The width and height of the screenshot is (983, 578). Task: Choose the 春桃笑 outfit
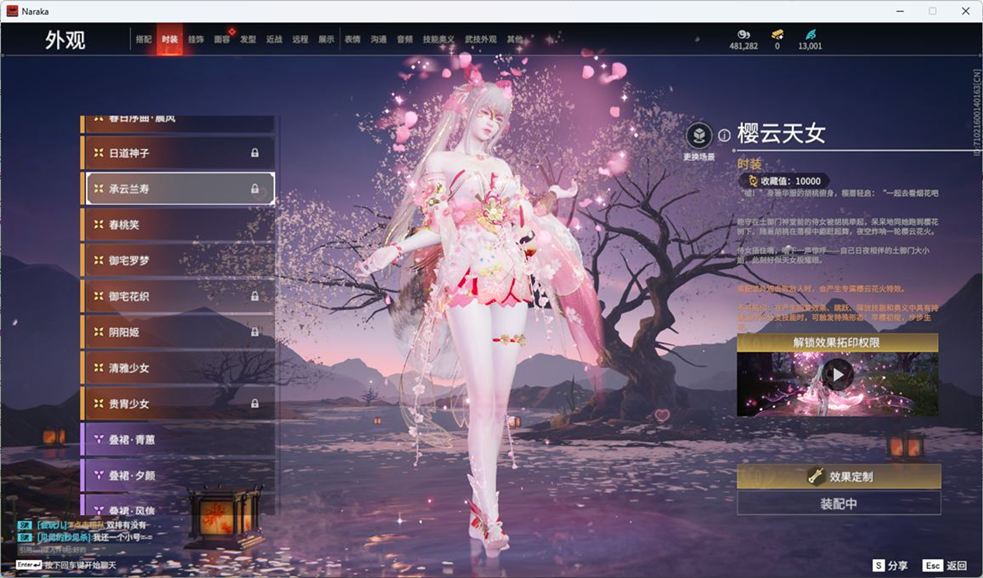(179, 224)
